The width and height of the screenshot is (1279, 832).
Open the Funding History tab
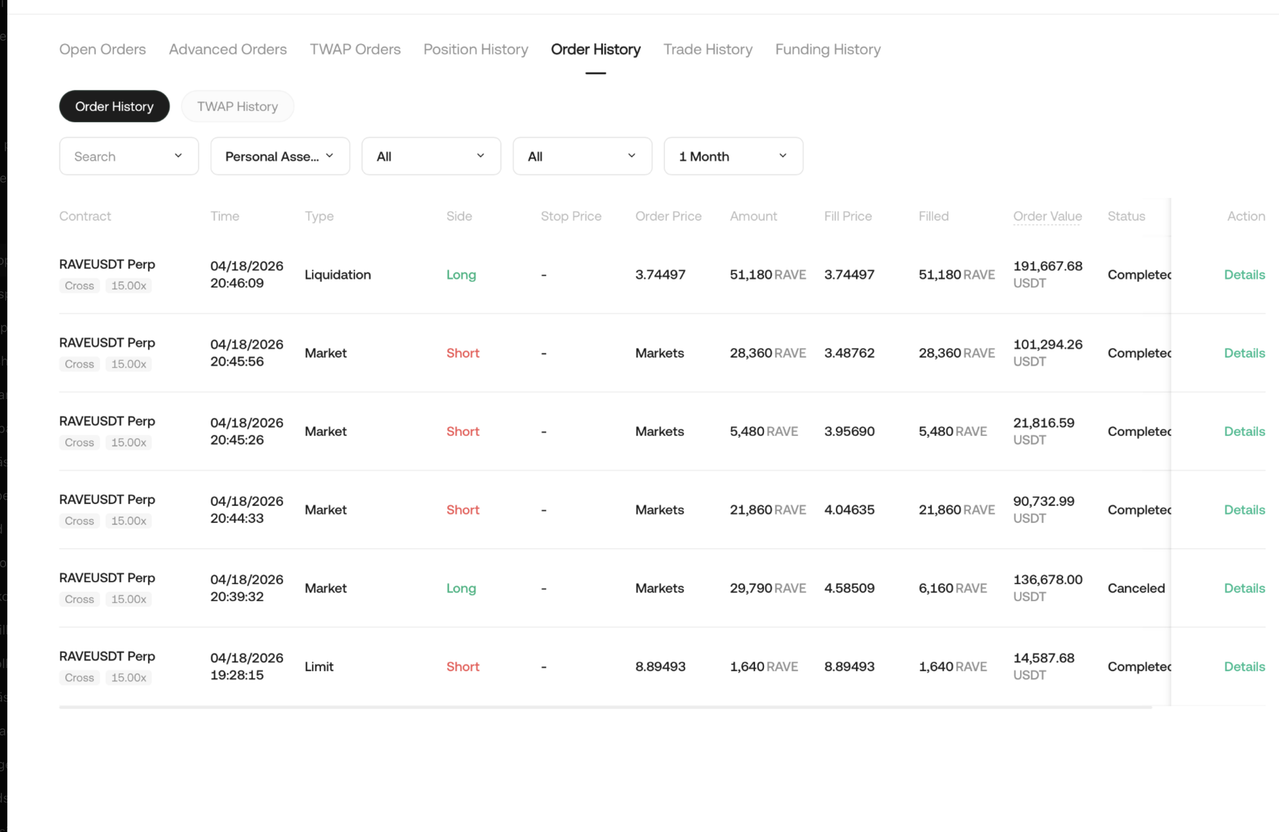(x=828, y=49)
